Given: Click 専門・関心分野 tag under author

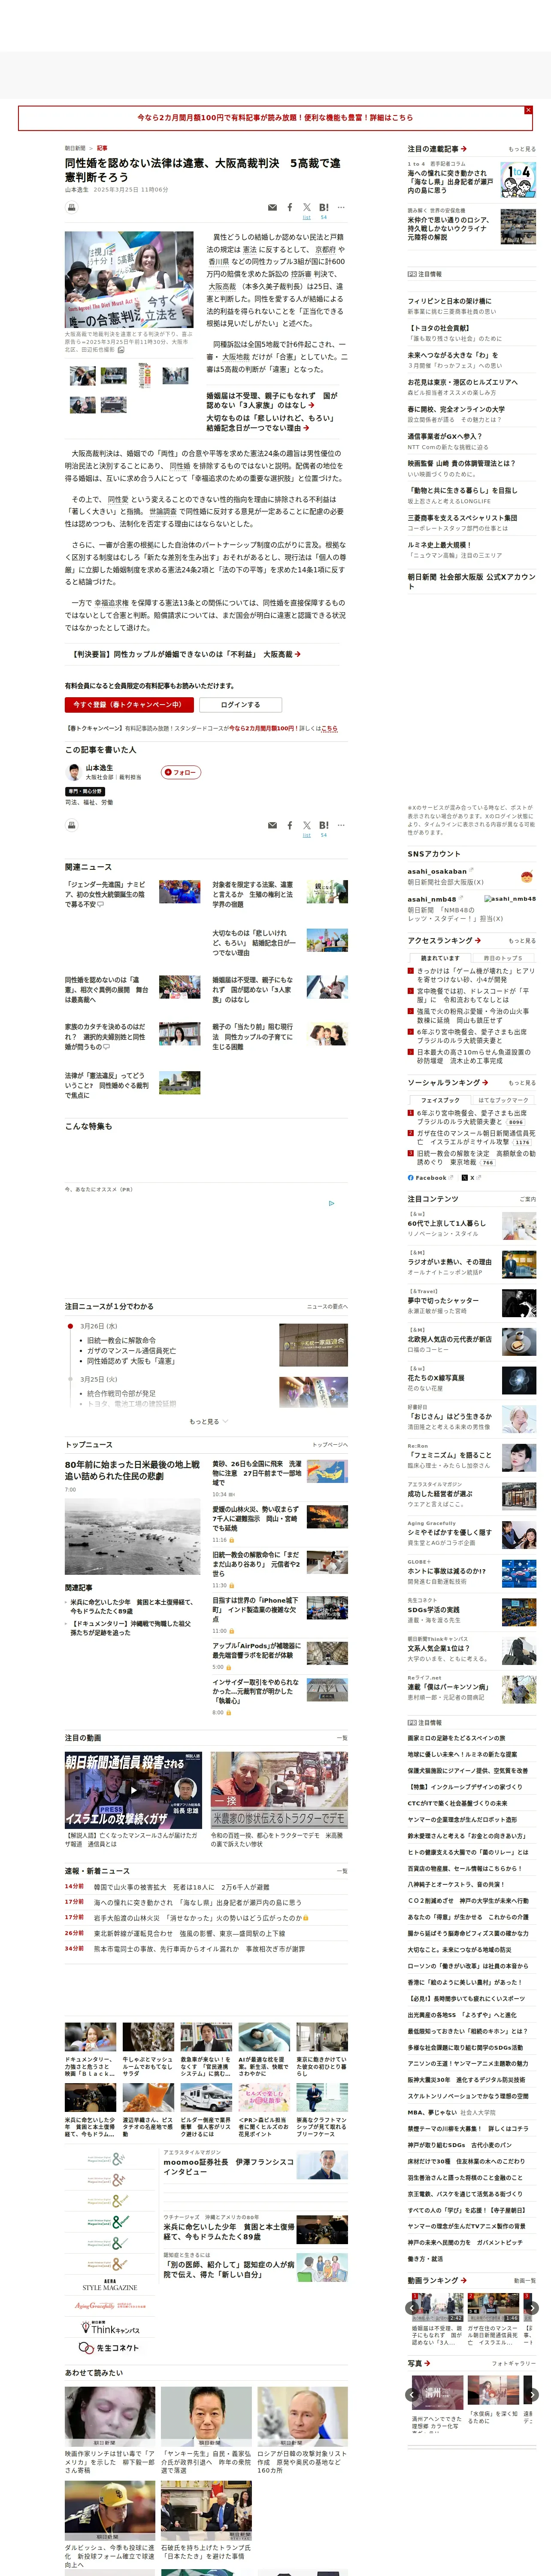Looking at the screenshot, I should point(85,791).
